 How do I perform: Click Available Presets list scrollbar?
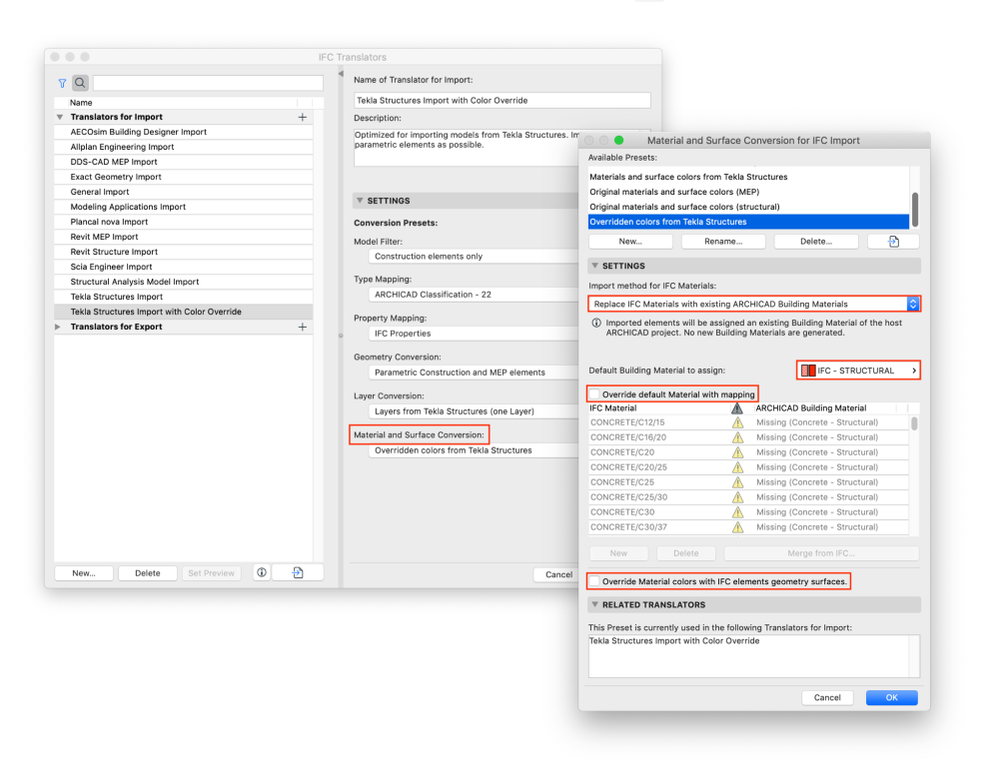[915, 210]
